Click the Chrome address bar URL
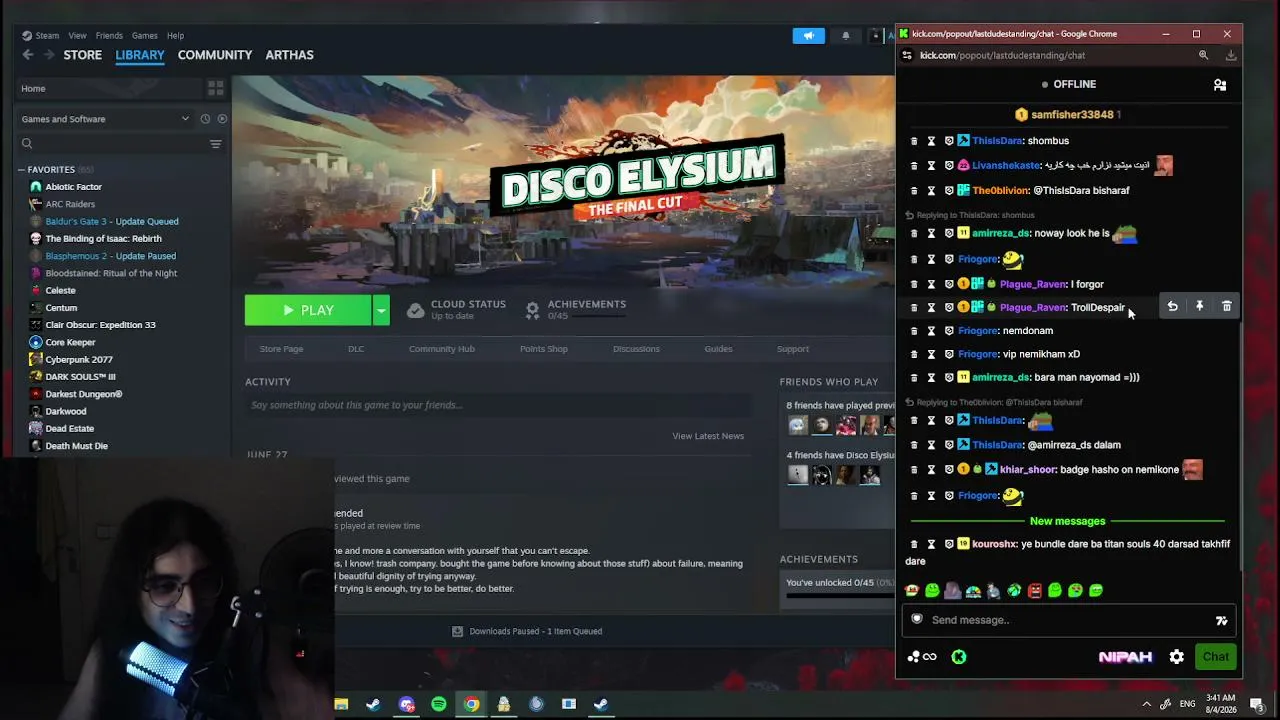The height and width of the screenshot is (720, 1280). click(x=1002, y=56)
